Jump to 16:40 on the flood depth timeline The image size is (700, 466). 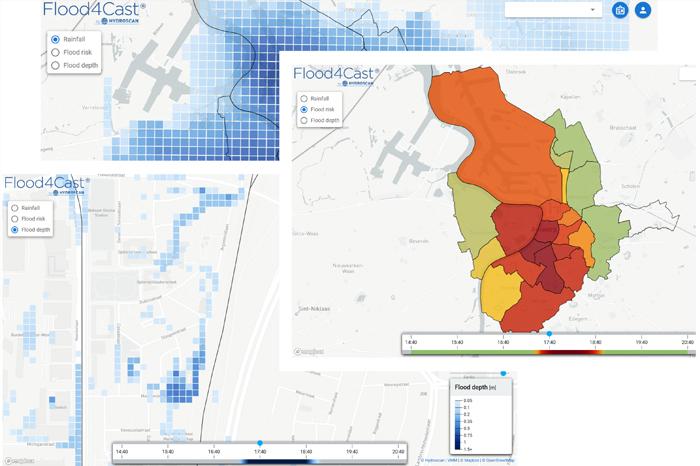coord(214,452)
